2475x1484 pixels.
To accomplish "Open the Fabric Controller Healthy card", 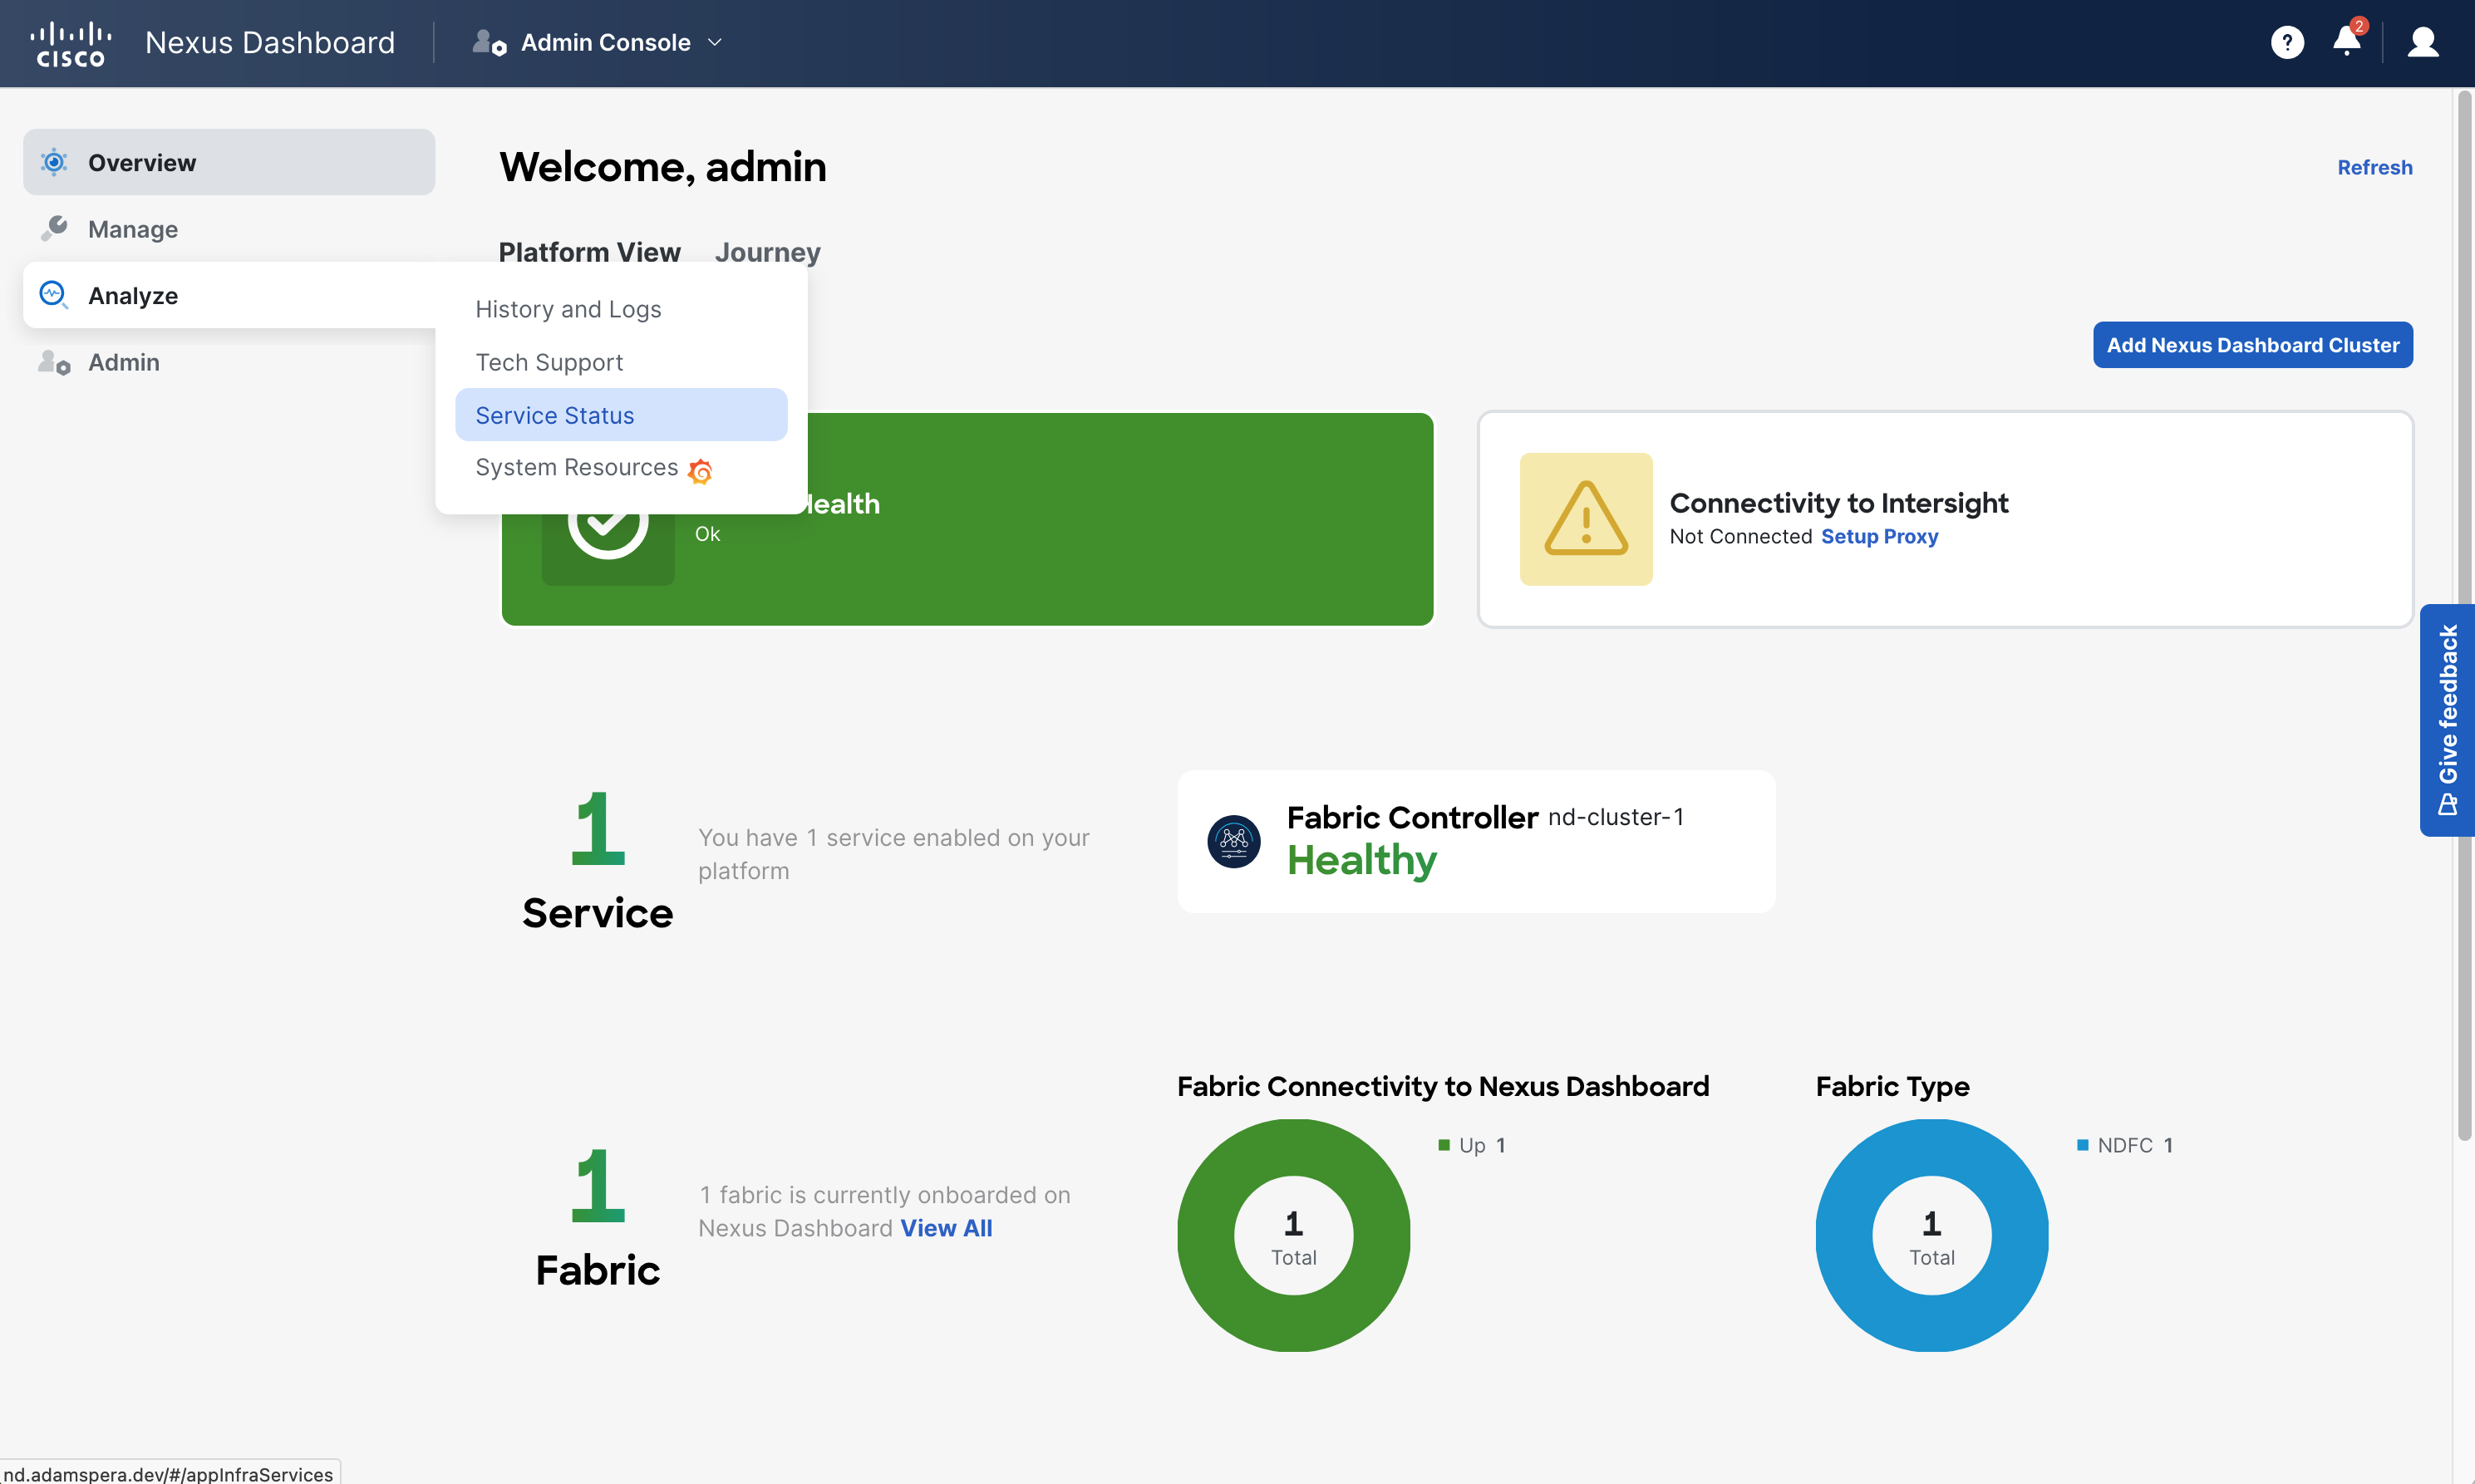I will click(x=1476, y=841).
